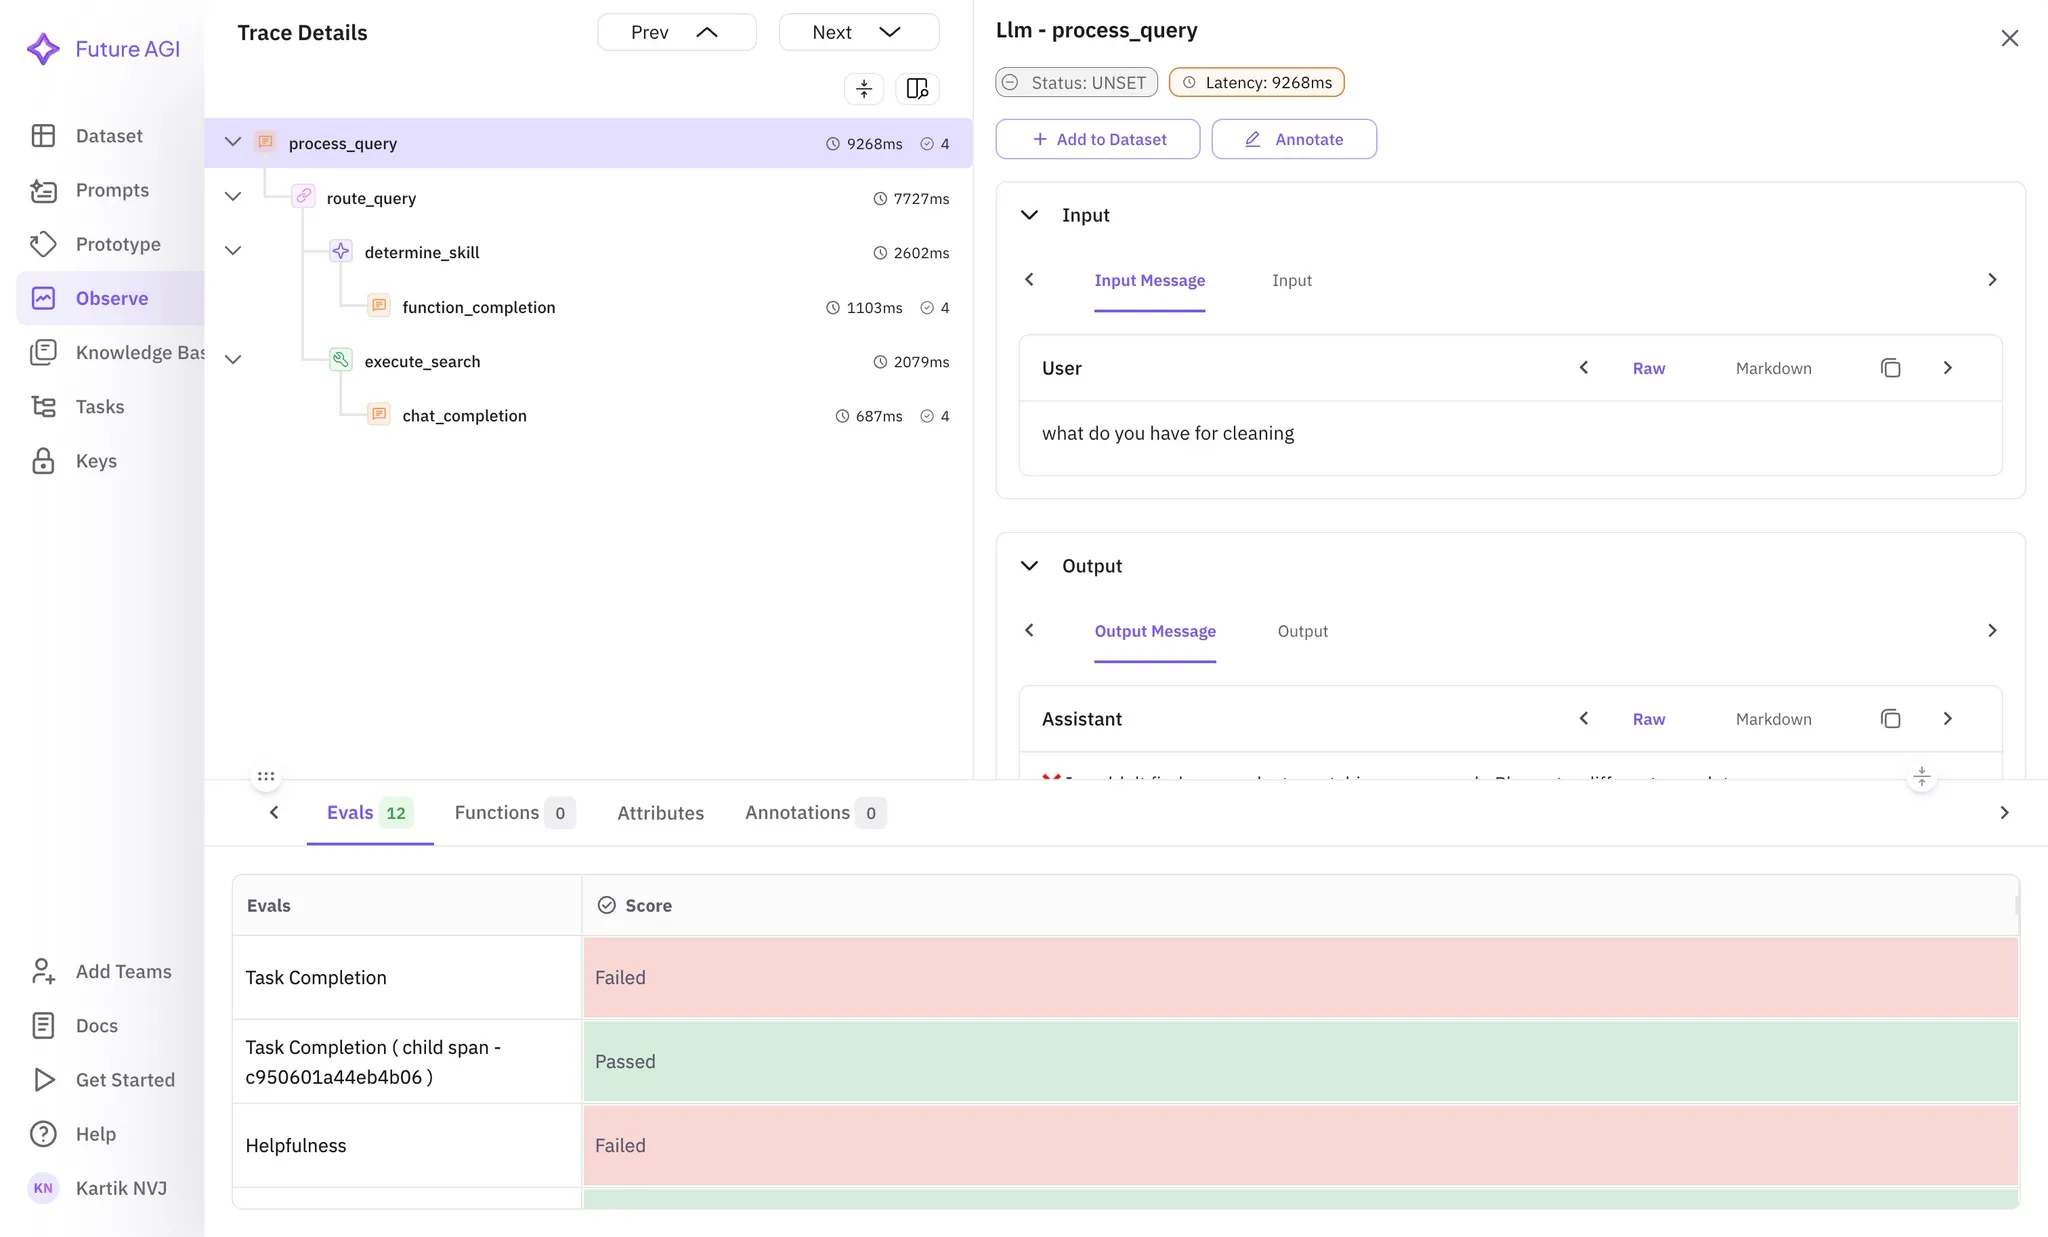The height and width of the screenshot is (1237, 2048).
Task: Click the Add to Dataset button
Action: [x=1098, y=139]
